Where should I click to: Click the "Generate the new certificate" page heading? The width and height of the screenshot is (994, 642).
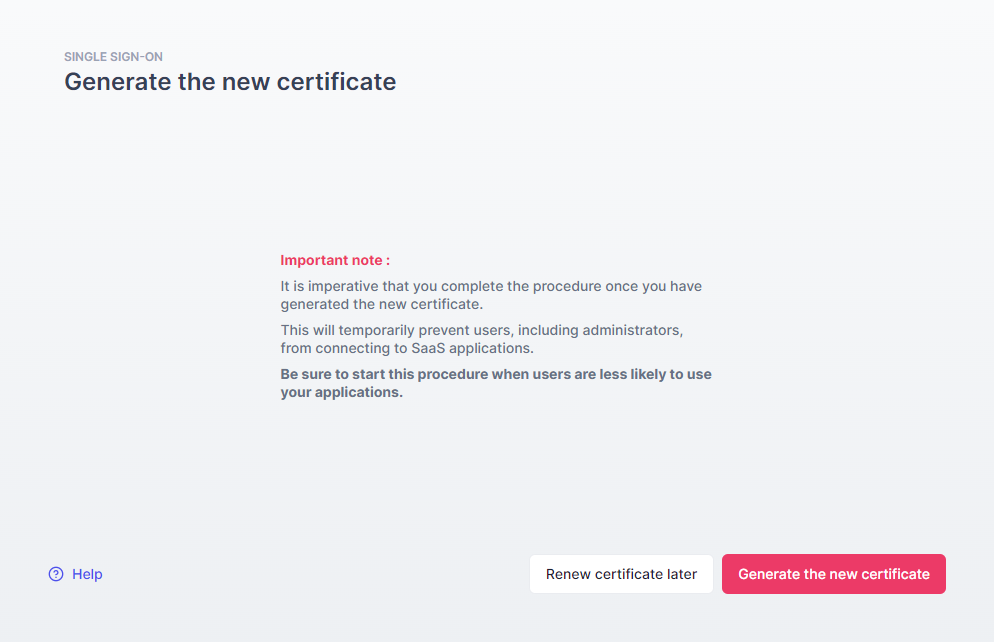coord(230,82)
